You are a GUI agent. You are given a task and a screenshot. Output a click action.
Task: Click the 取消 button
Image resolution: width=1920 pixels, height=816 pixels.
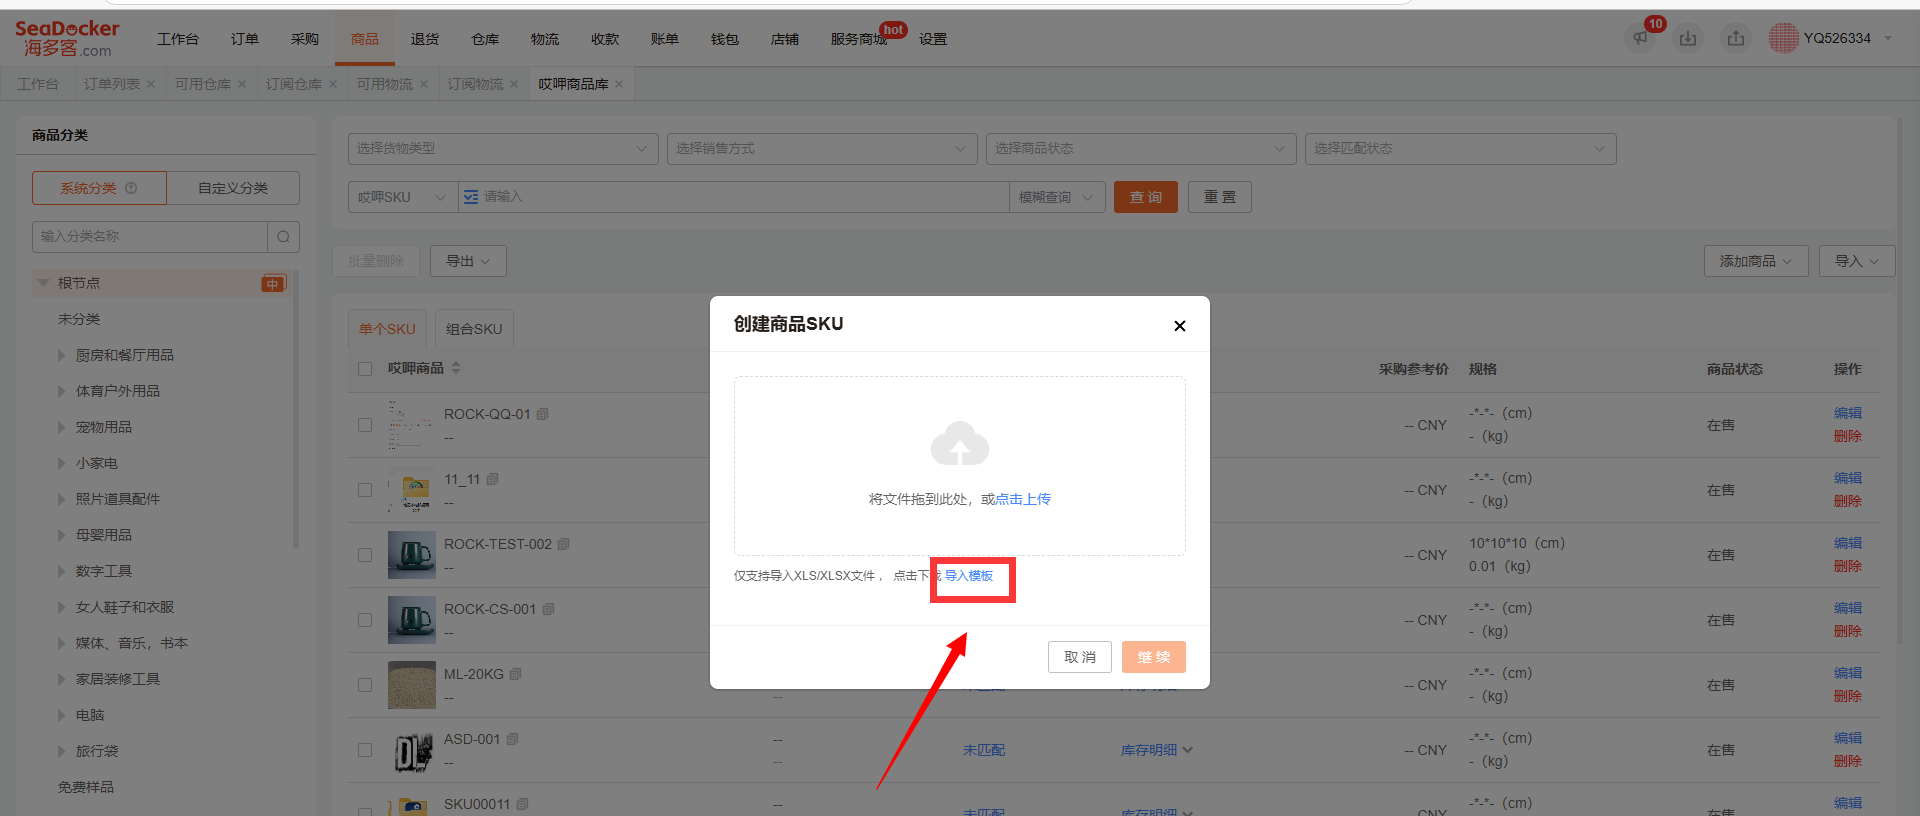1080,657
